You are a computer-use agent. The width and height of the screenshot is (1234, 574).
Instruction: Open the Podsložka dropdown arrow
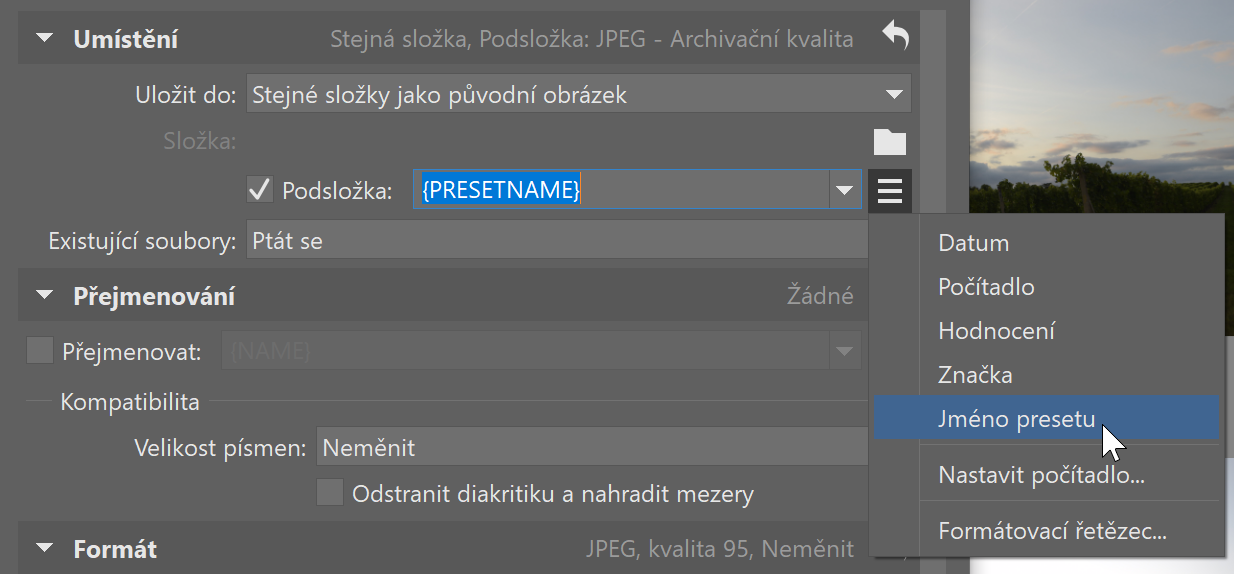tap(846, 190)
